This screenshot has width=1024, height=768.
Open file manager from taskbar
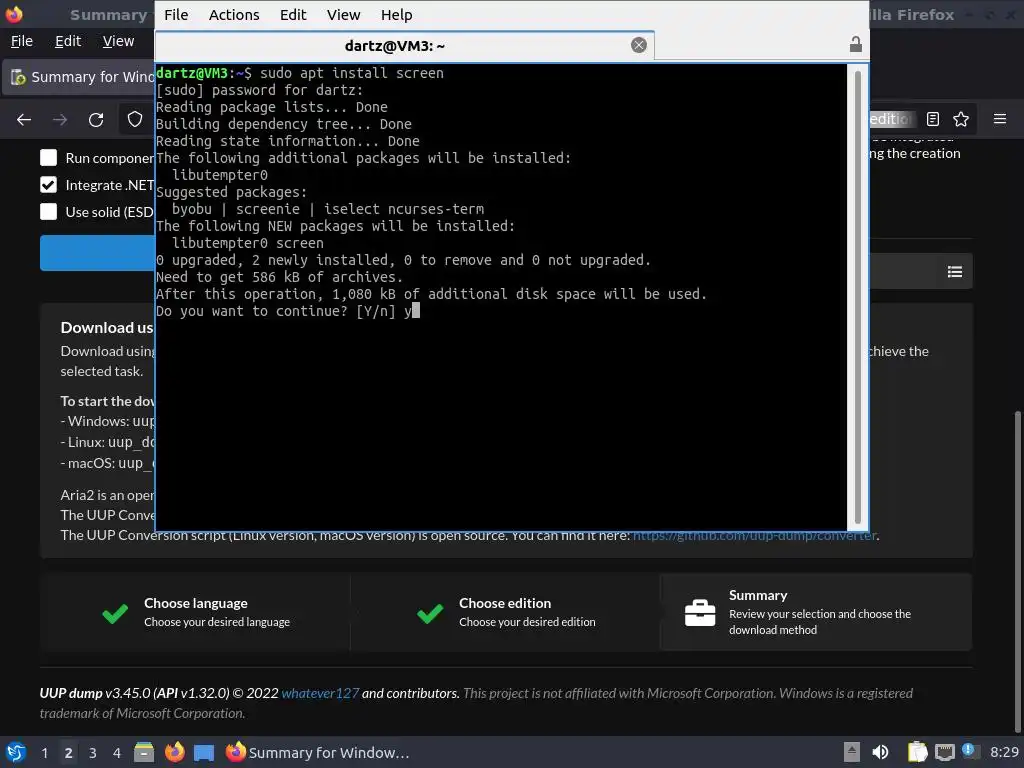click(x=144, y=752)
